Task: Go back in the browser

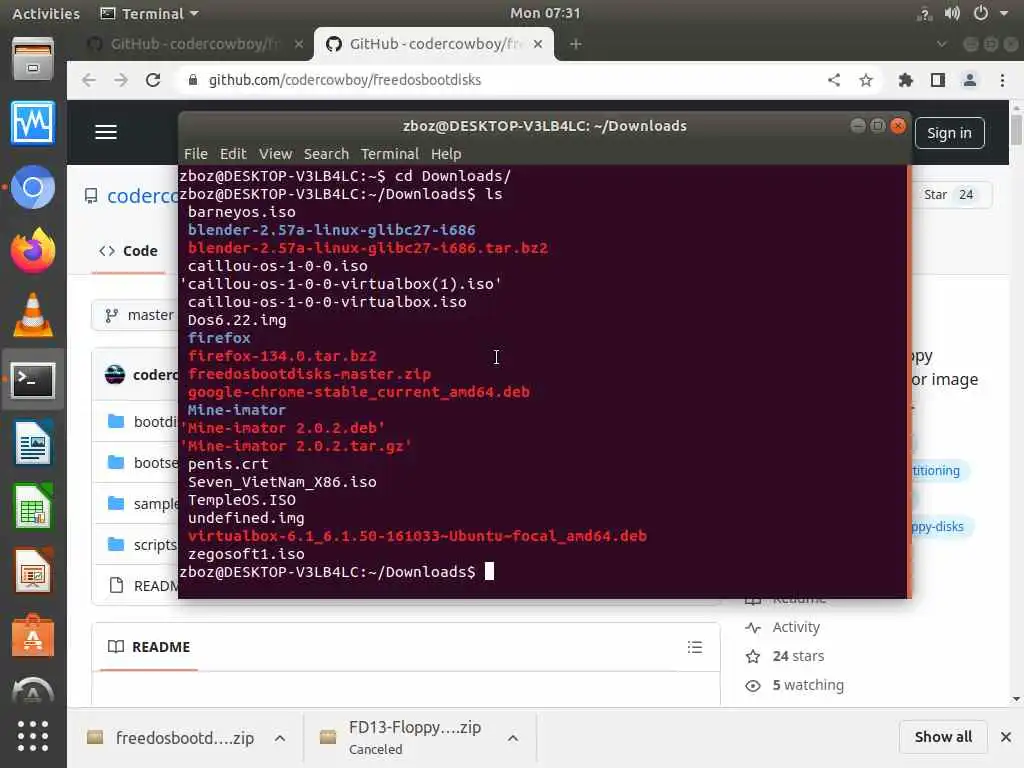Action: [x=89, y=80]
